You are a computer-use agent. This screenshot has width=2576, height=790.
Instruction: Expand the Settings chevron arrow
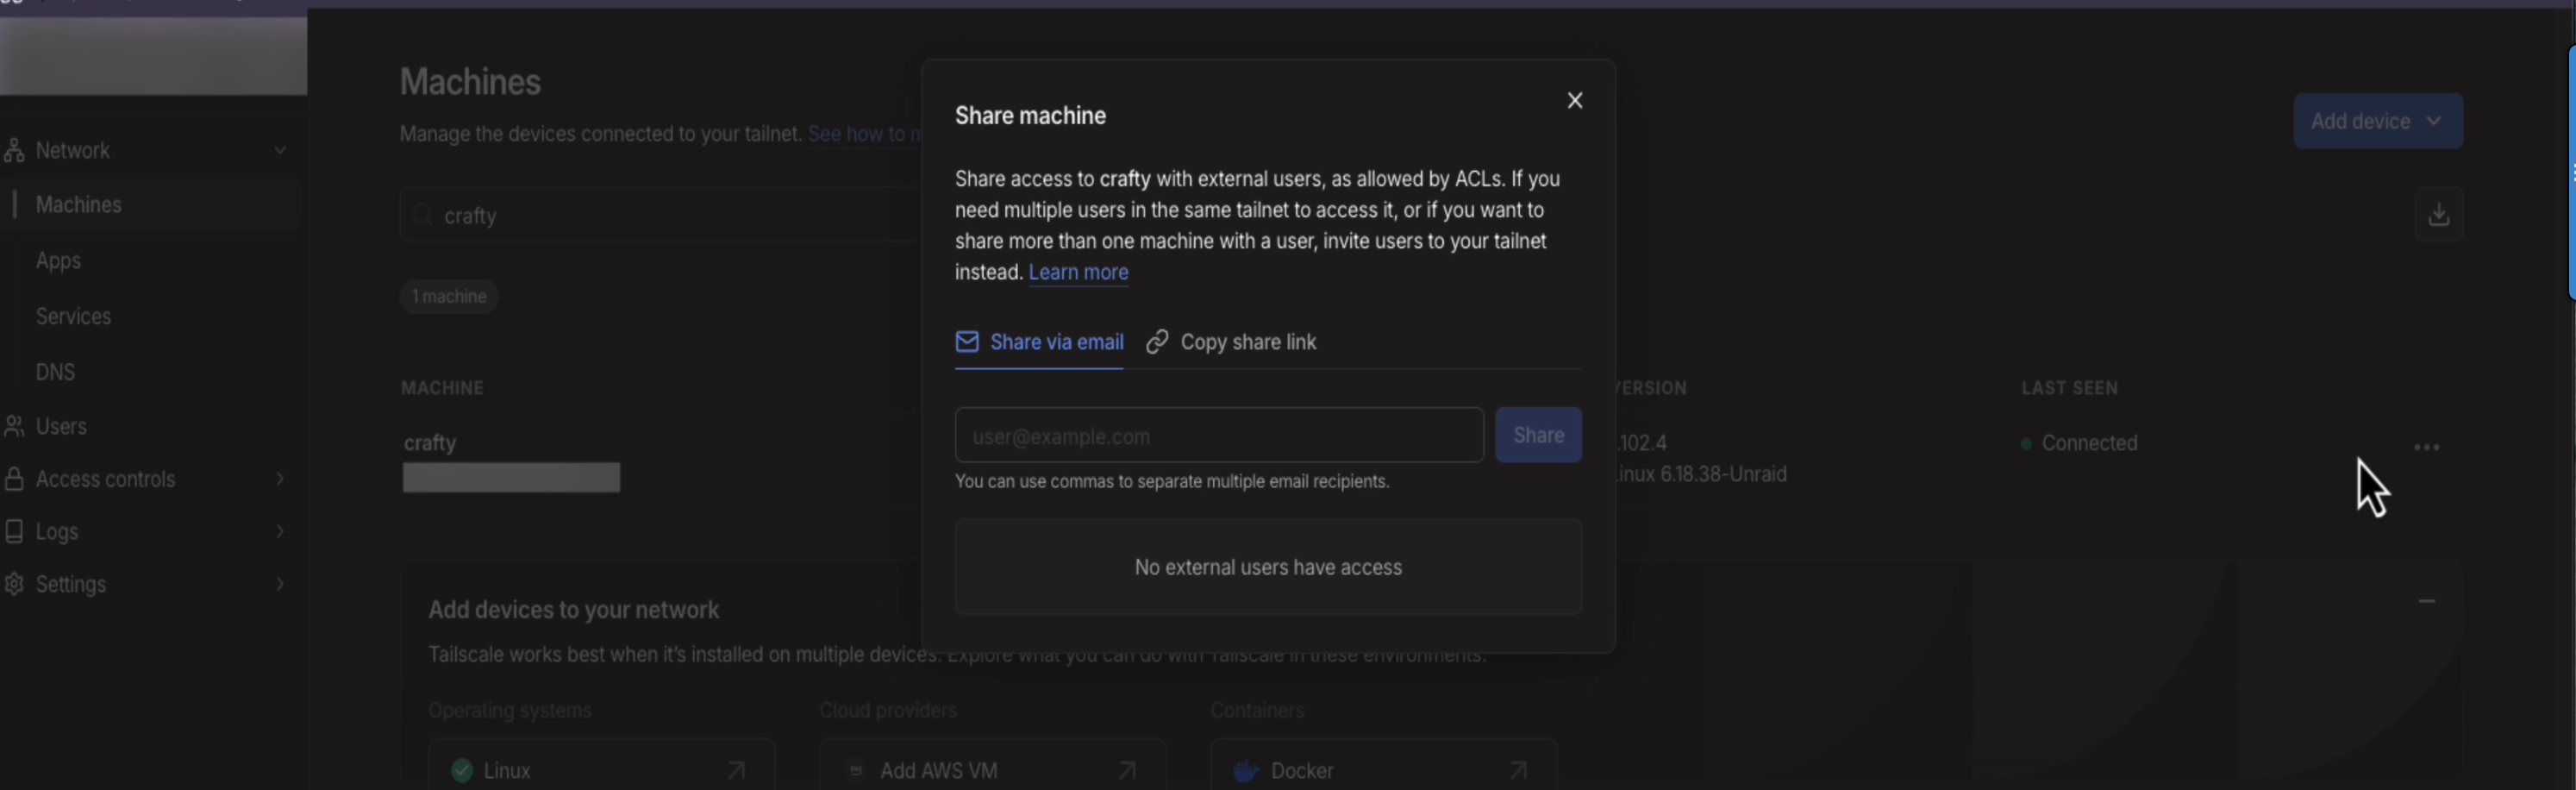(x=280, y=584)
